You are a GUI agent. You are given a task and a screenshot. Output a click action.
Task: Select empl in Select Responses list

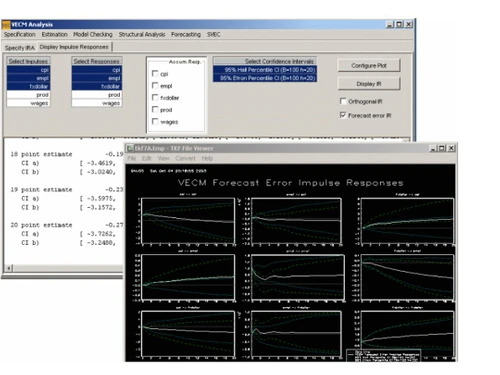97,78
